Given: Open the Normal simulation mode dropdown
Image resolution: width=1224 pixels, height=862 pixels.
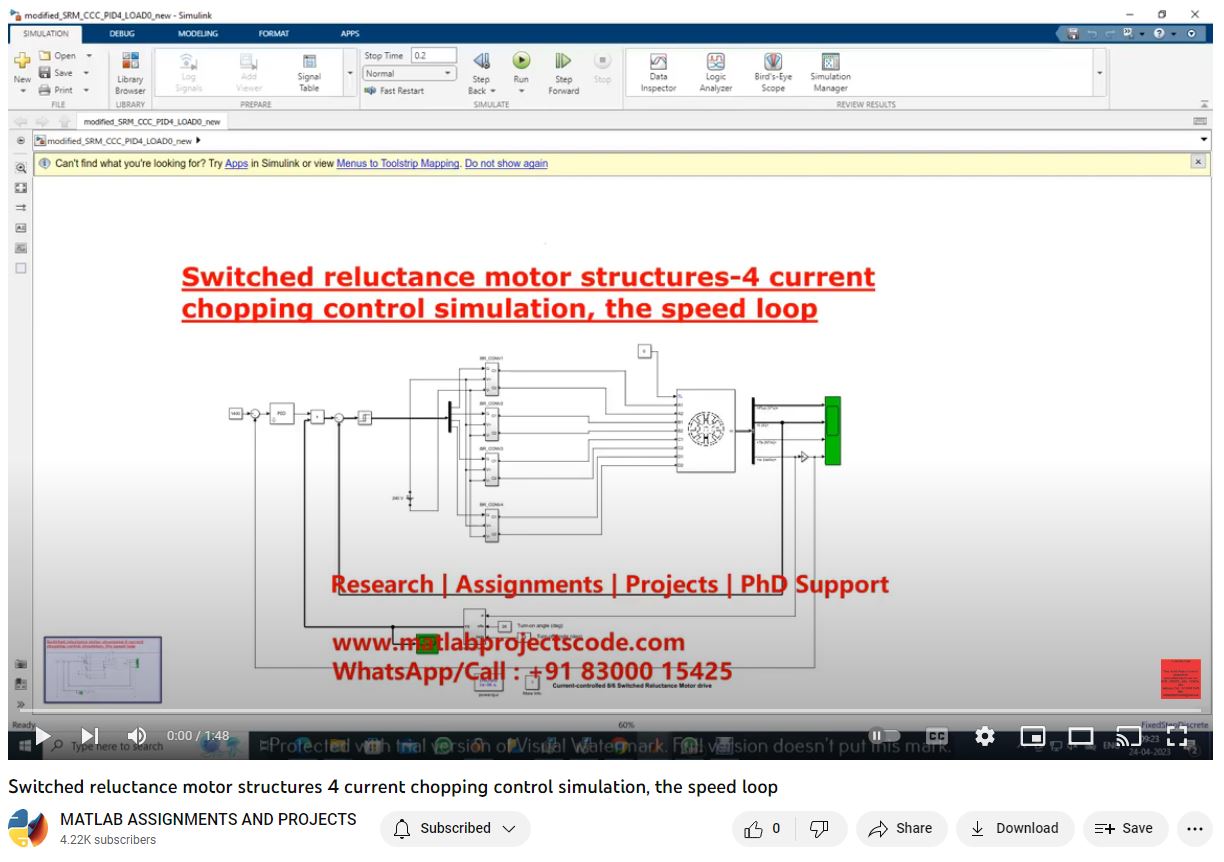Looking at the screenshot, I should coord(409,73).
